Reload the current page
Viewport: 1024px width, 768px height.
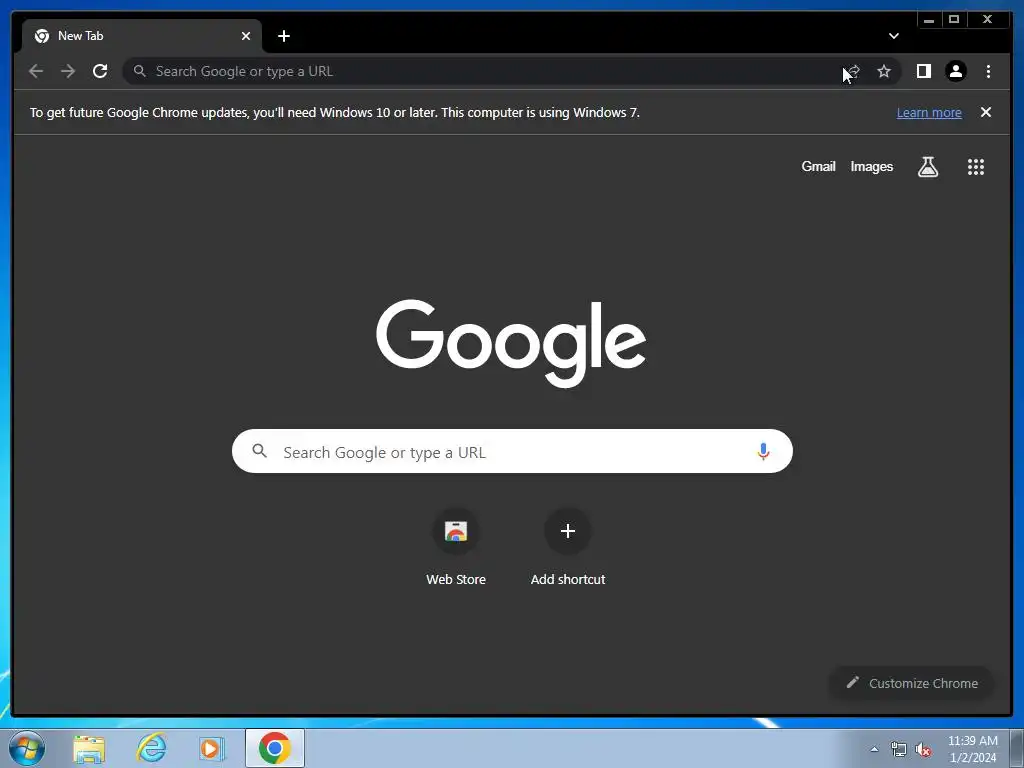(x=100, y=71)
